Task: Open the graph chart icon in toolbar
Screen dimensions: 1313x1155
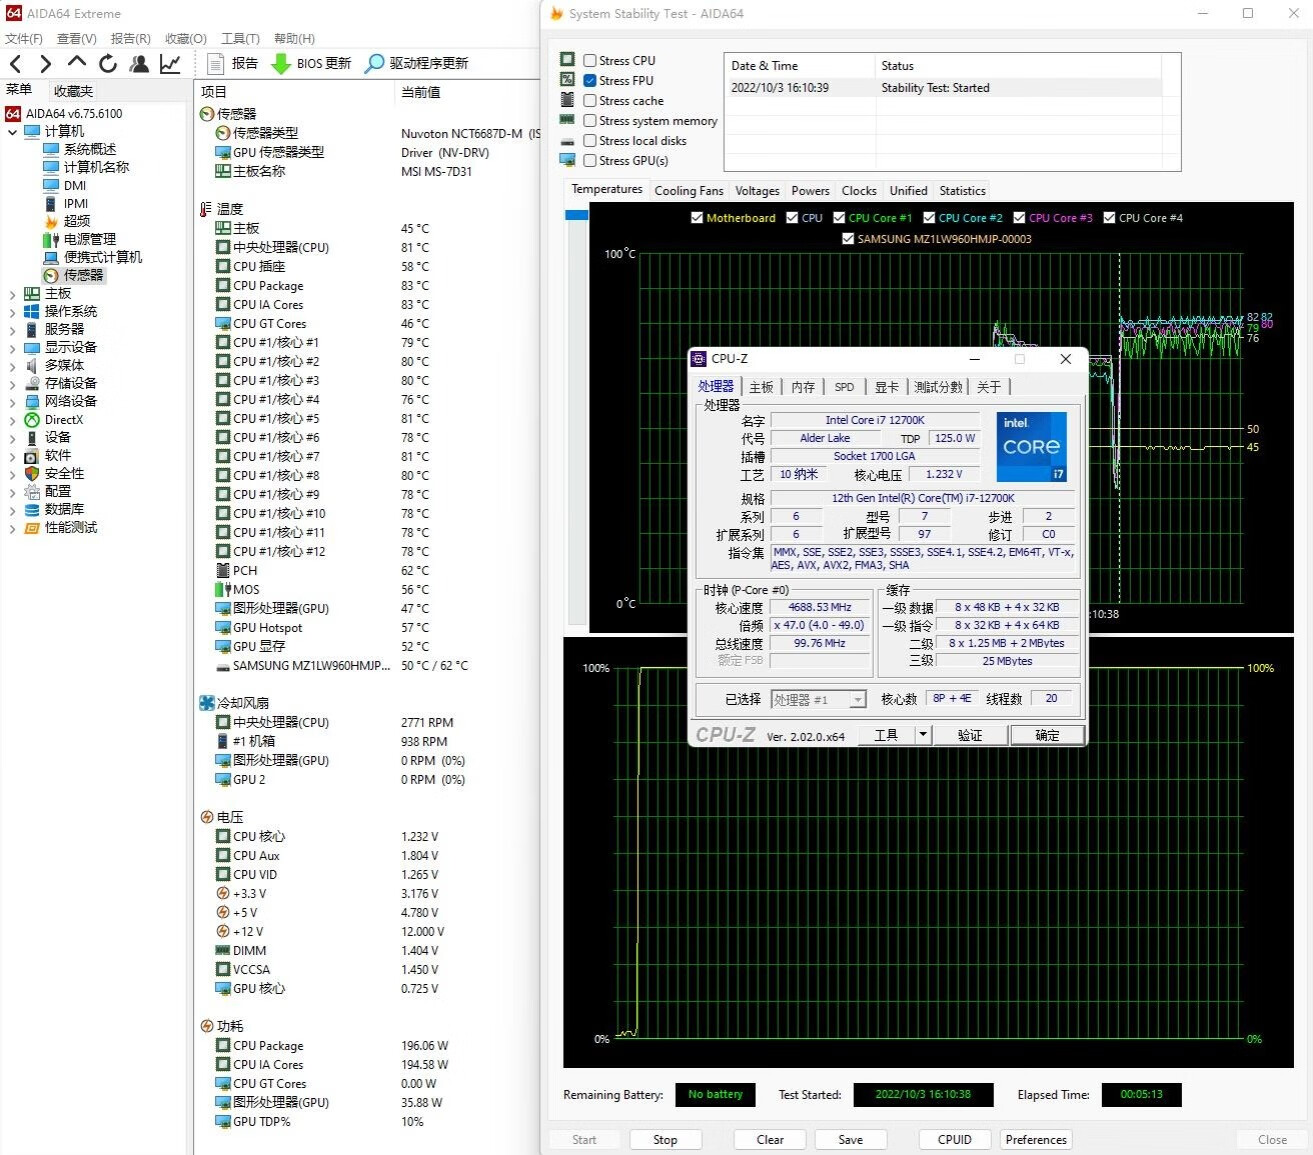Action: (170, 64)
